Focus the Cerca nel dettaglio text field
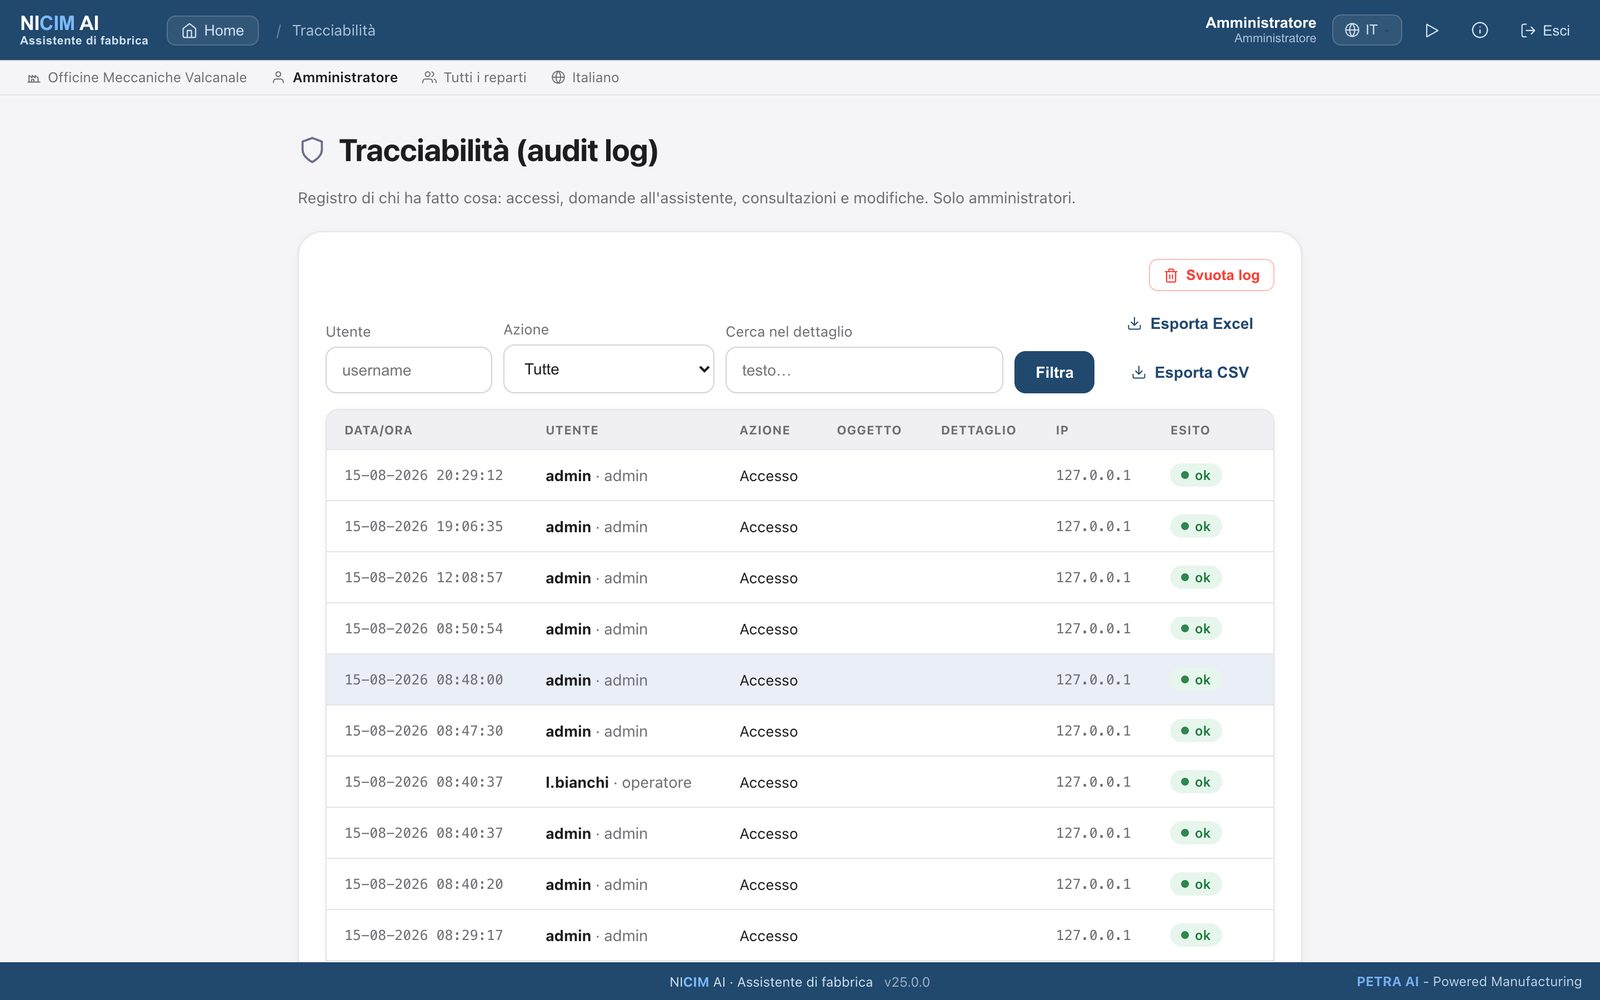The height and width of the screenshot is (1000, 1600). pyautogui.click(x=864, y=370)
